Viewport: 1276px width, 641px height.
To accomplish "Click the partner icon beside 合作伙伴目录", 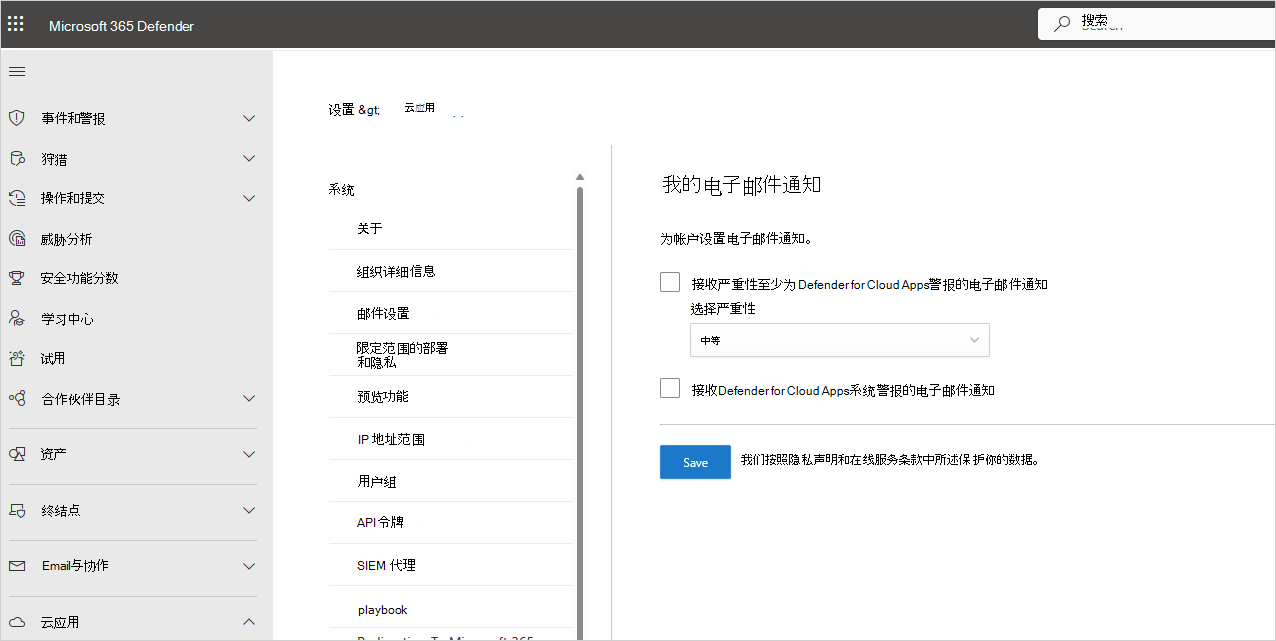I will tap(16, 399).
